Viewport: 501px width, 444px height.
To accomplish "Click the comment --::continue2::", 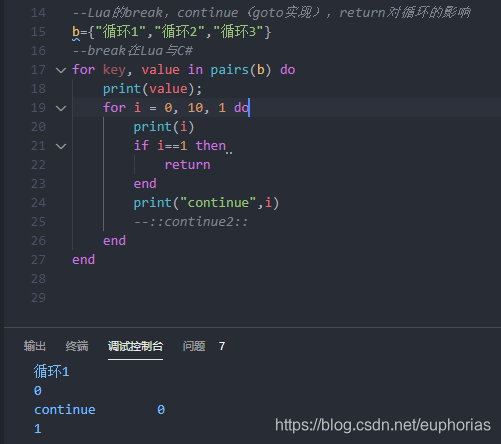I will 191,222.
